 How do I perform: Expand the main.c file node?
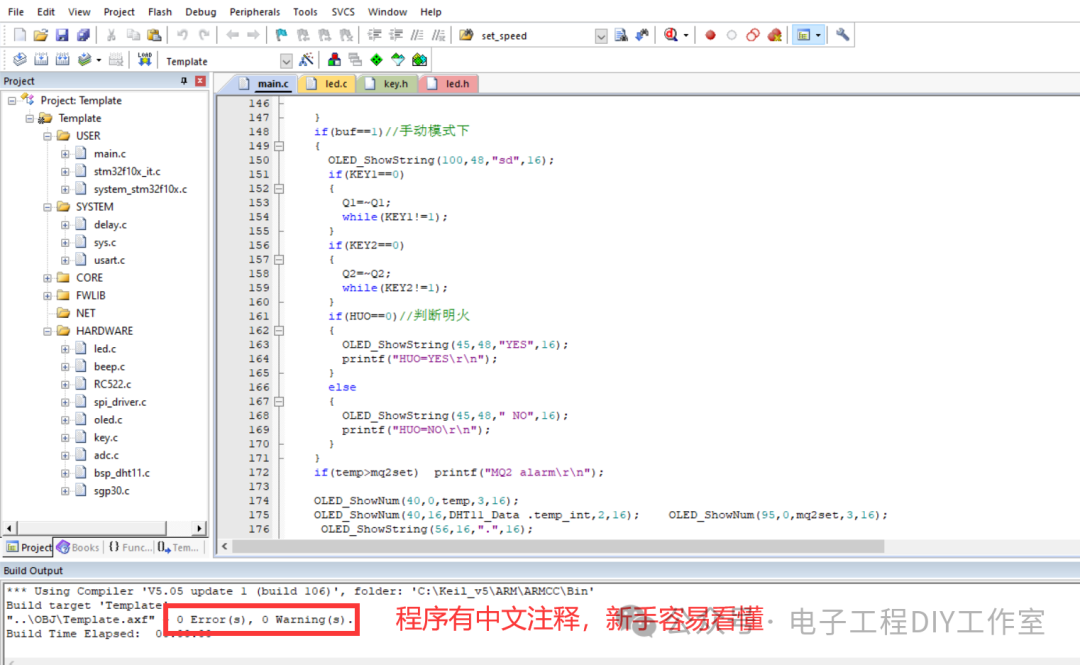(65, 154)
